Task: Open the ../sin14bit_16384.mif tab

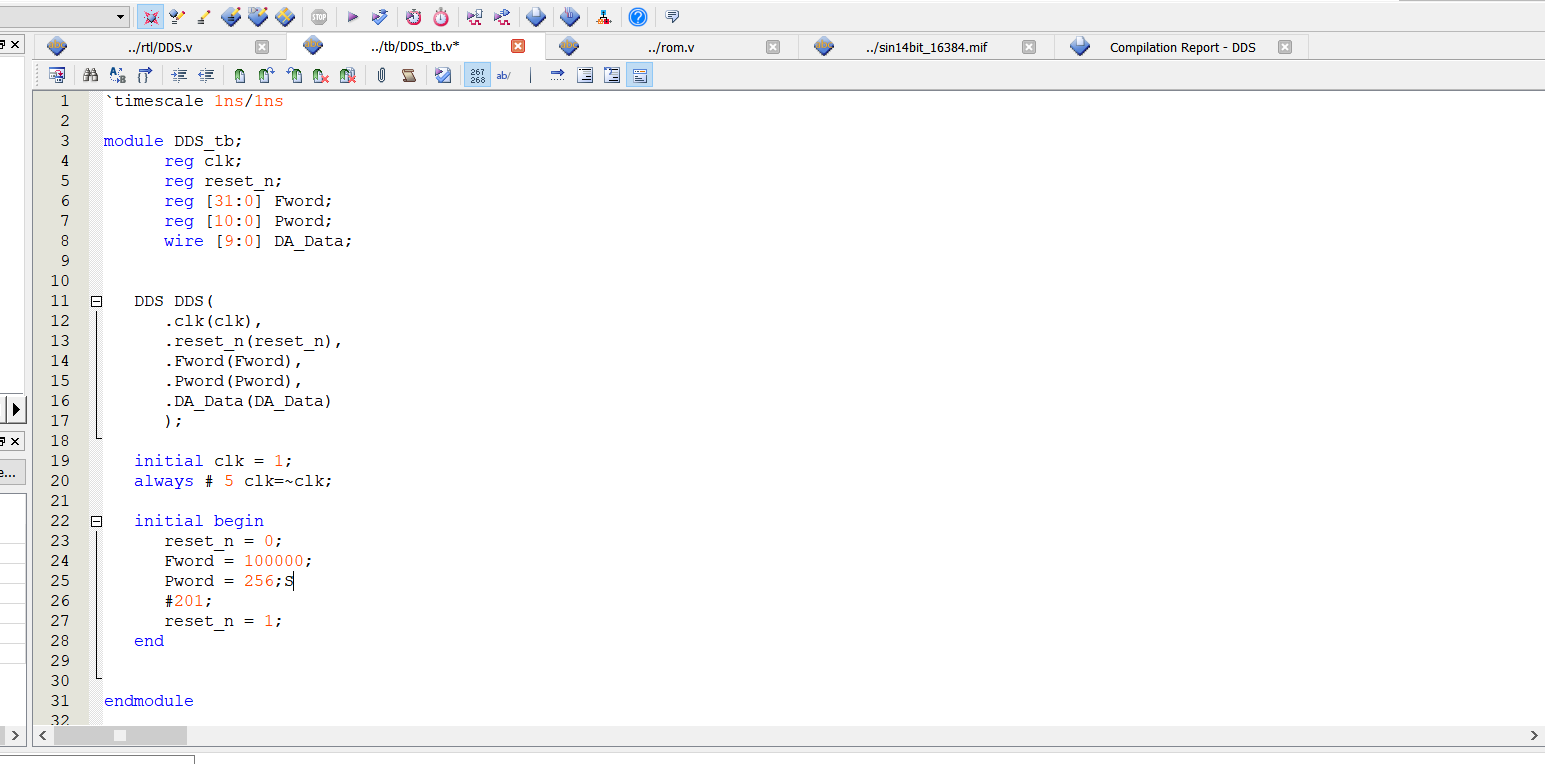Action: point(926,47)
